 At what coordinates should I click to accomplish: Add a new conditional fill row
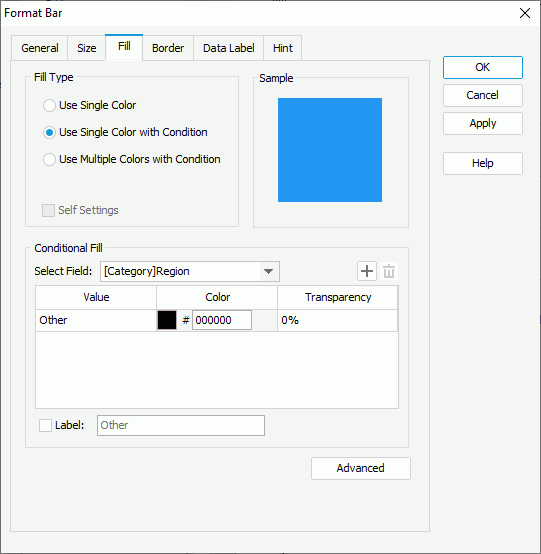point(367,271)
